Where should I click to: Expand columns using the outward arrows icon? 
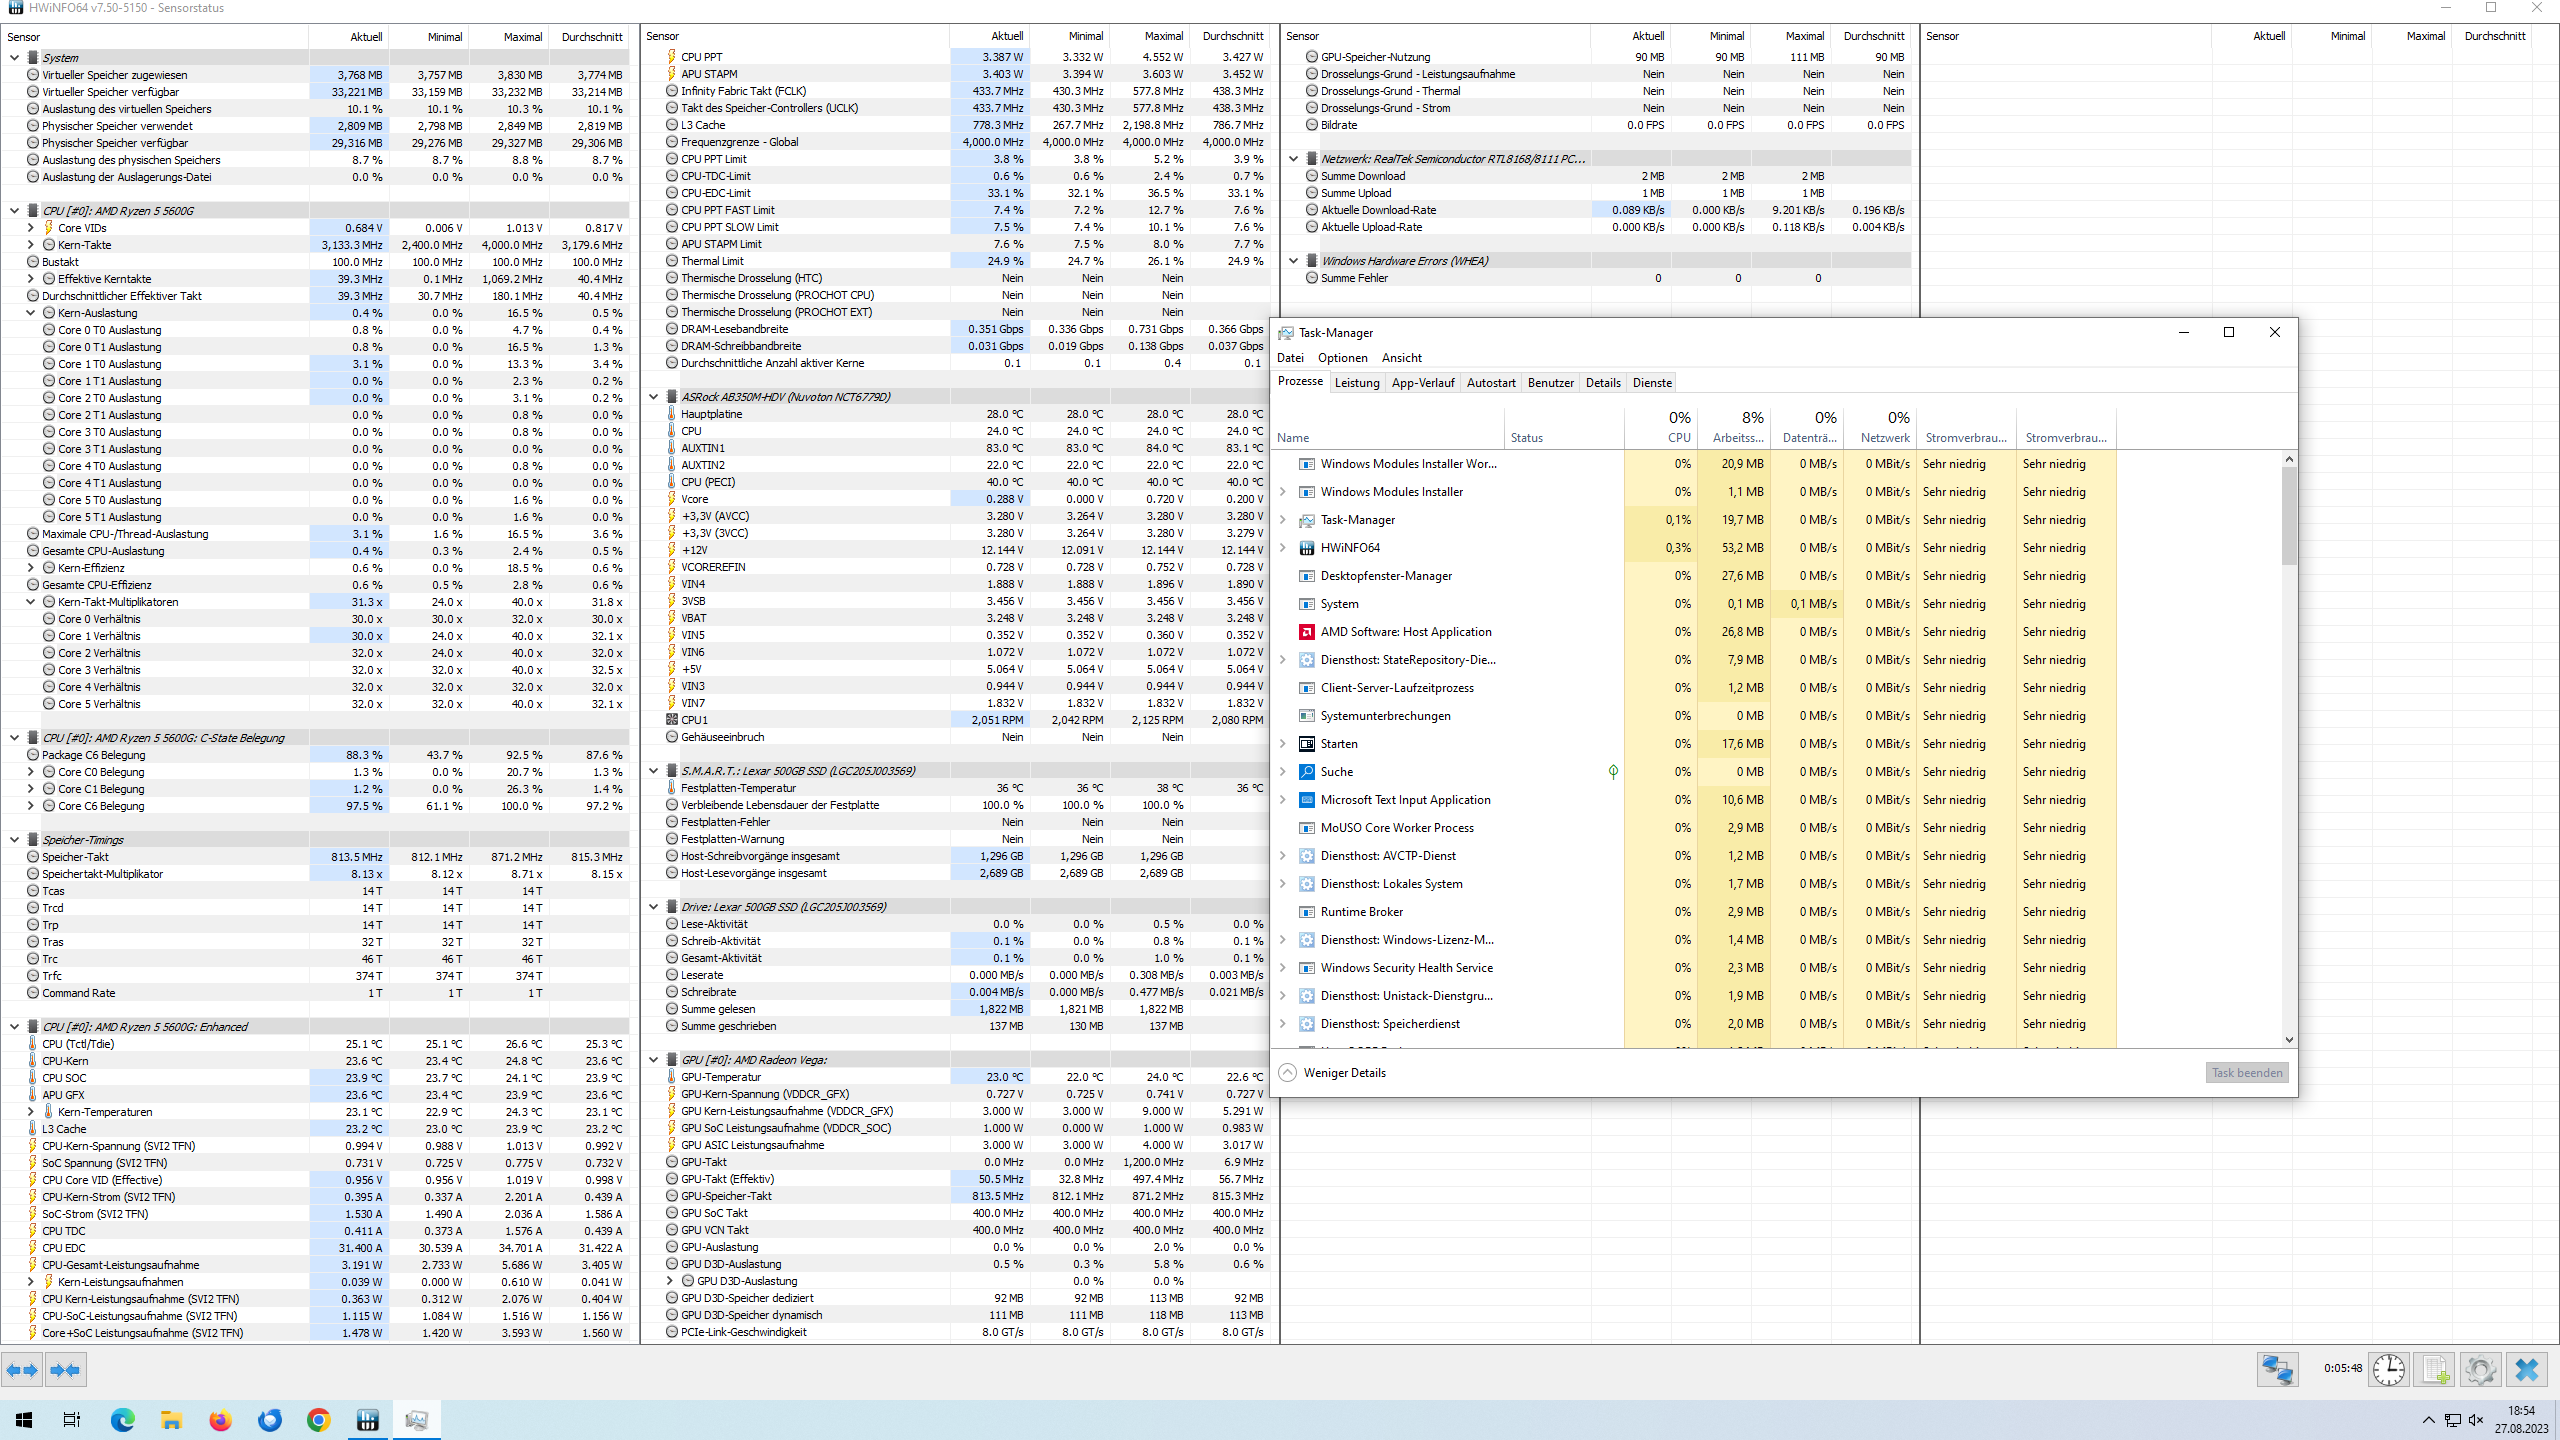click(22, 1369)
